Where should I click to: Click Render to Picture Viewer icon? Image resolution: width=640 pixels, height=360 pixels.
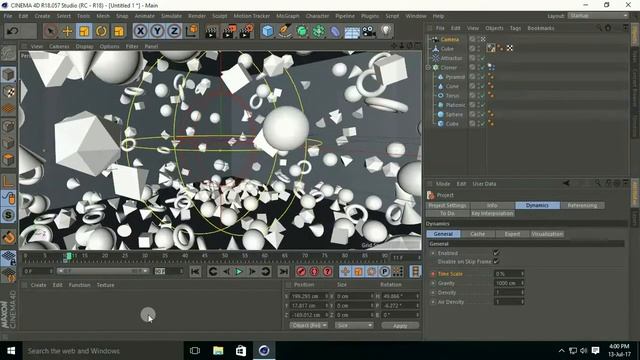pos(229,31)
